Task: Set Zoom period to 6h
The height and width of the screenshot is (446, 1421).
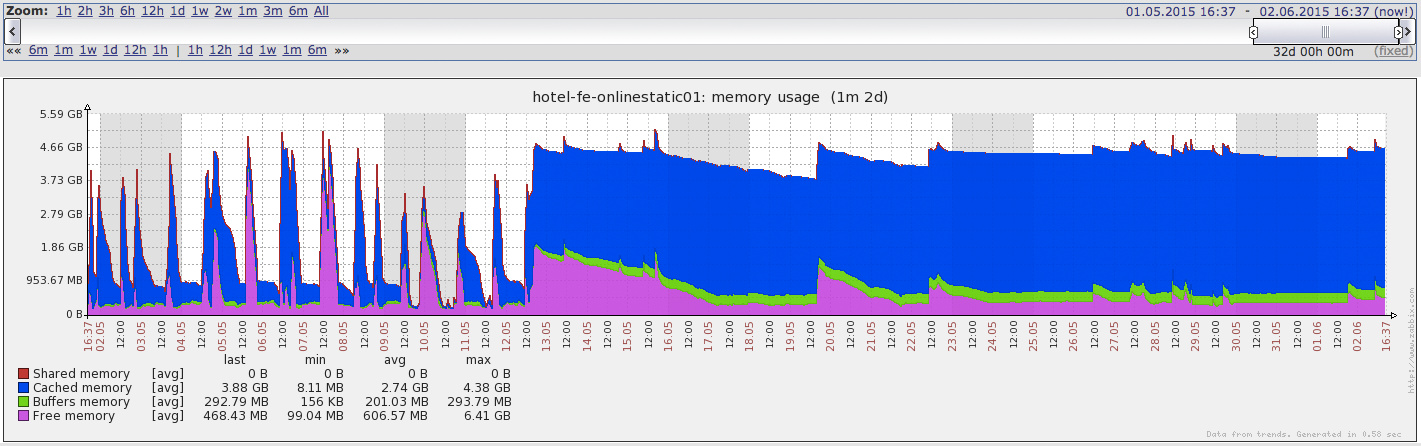Action: click(127, 11)
